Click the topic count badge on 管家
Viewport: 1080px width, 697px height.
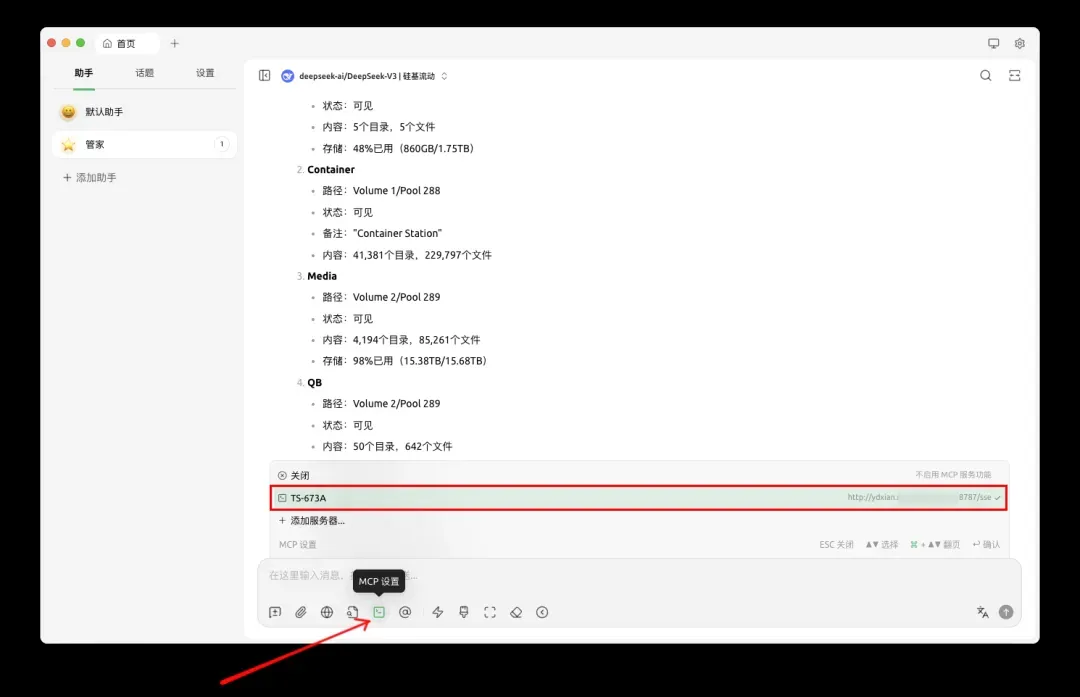coord(222,144)
